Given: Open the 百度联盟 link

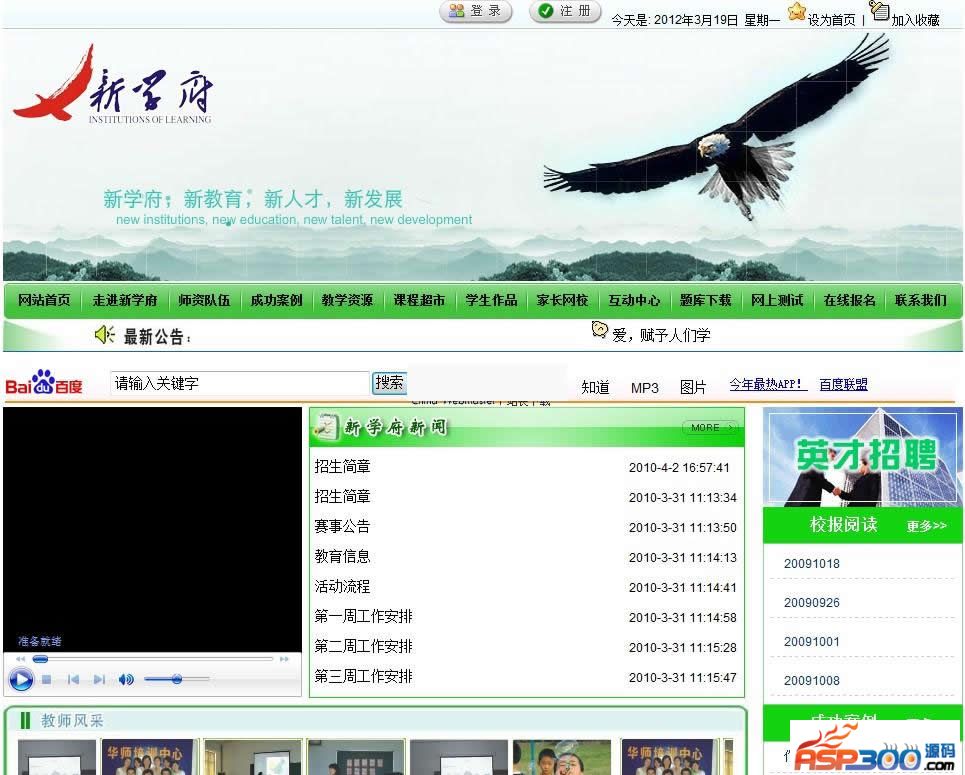Looking at the screenshot, I should (x=844, y=385).
